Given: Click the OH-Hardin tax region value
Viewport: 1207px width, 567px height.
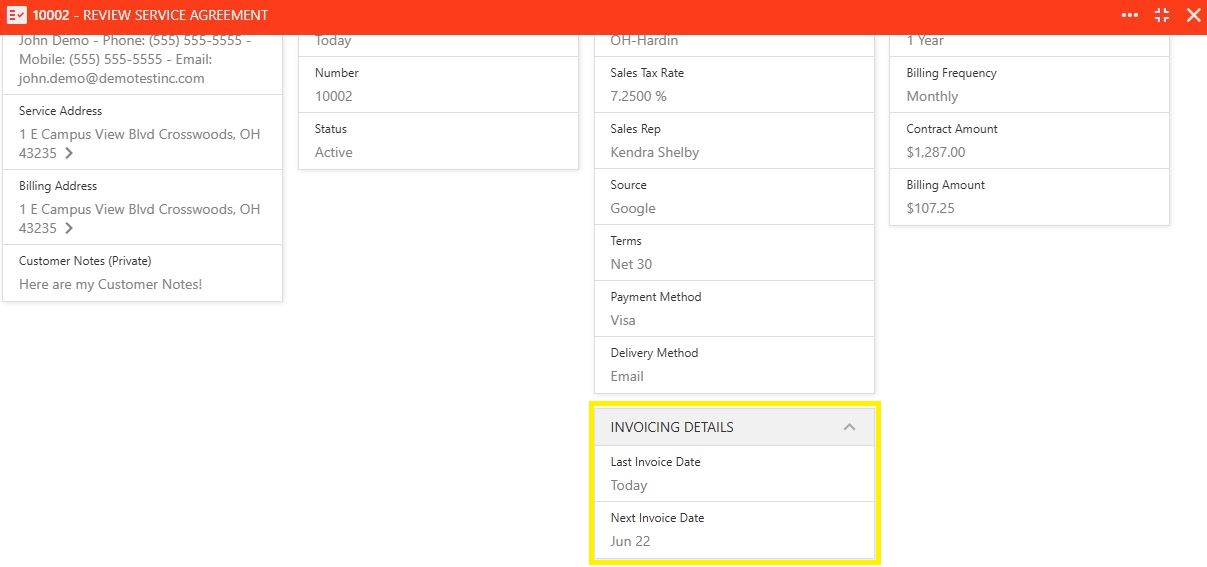Looking at the screenshot, I should coord(644,41).
